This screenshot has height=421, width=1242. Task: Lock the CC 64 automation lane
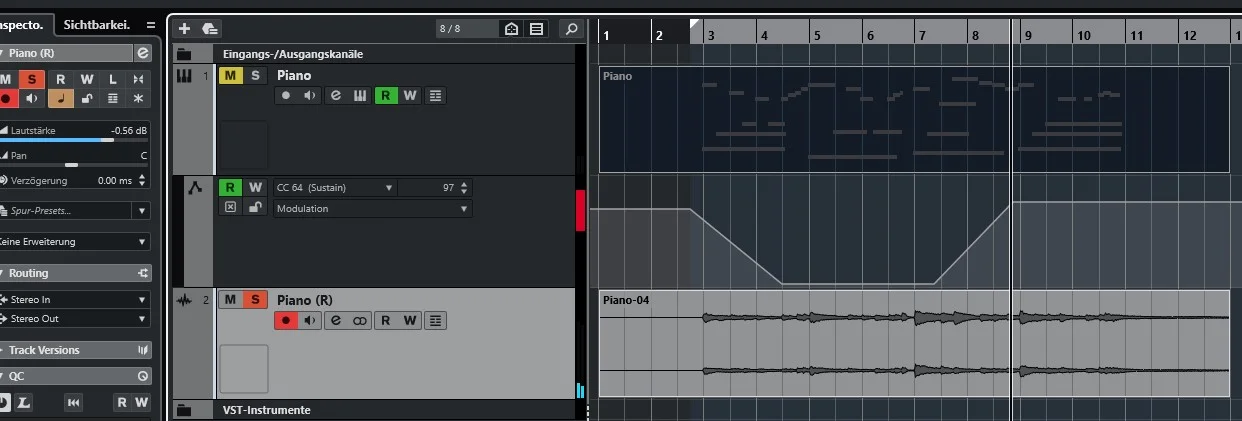click(255, 207)
